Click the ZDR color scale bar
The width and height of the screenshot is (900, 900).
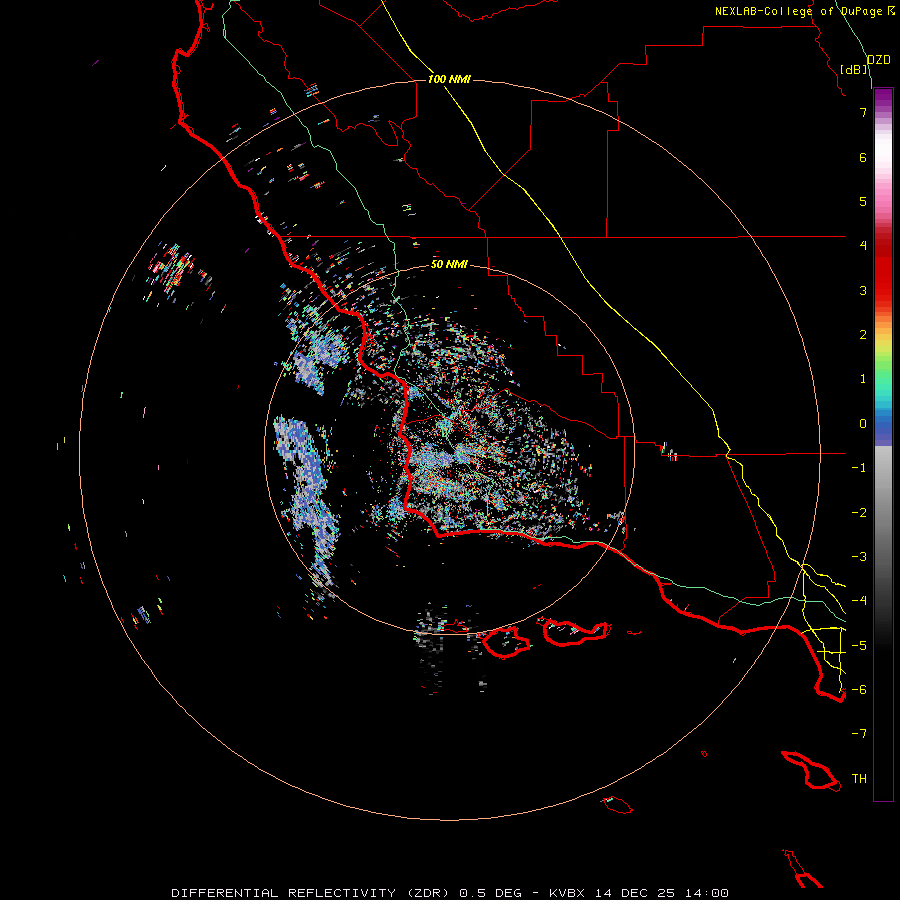coord(883,444)
